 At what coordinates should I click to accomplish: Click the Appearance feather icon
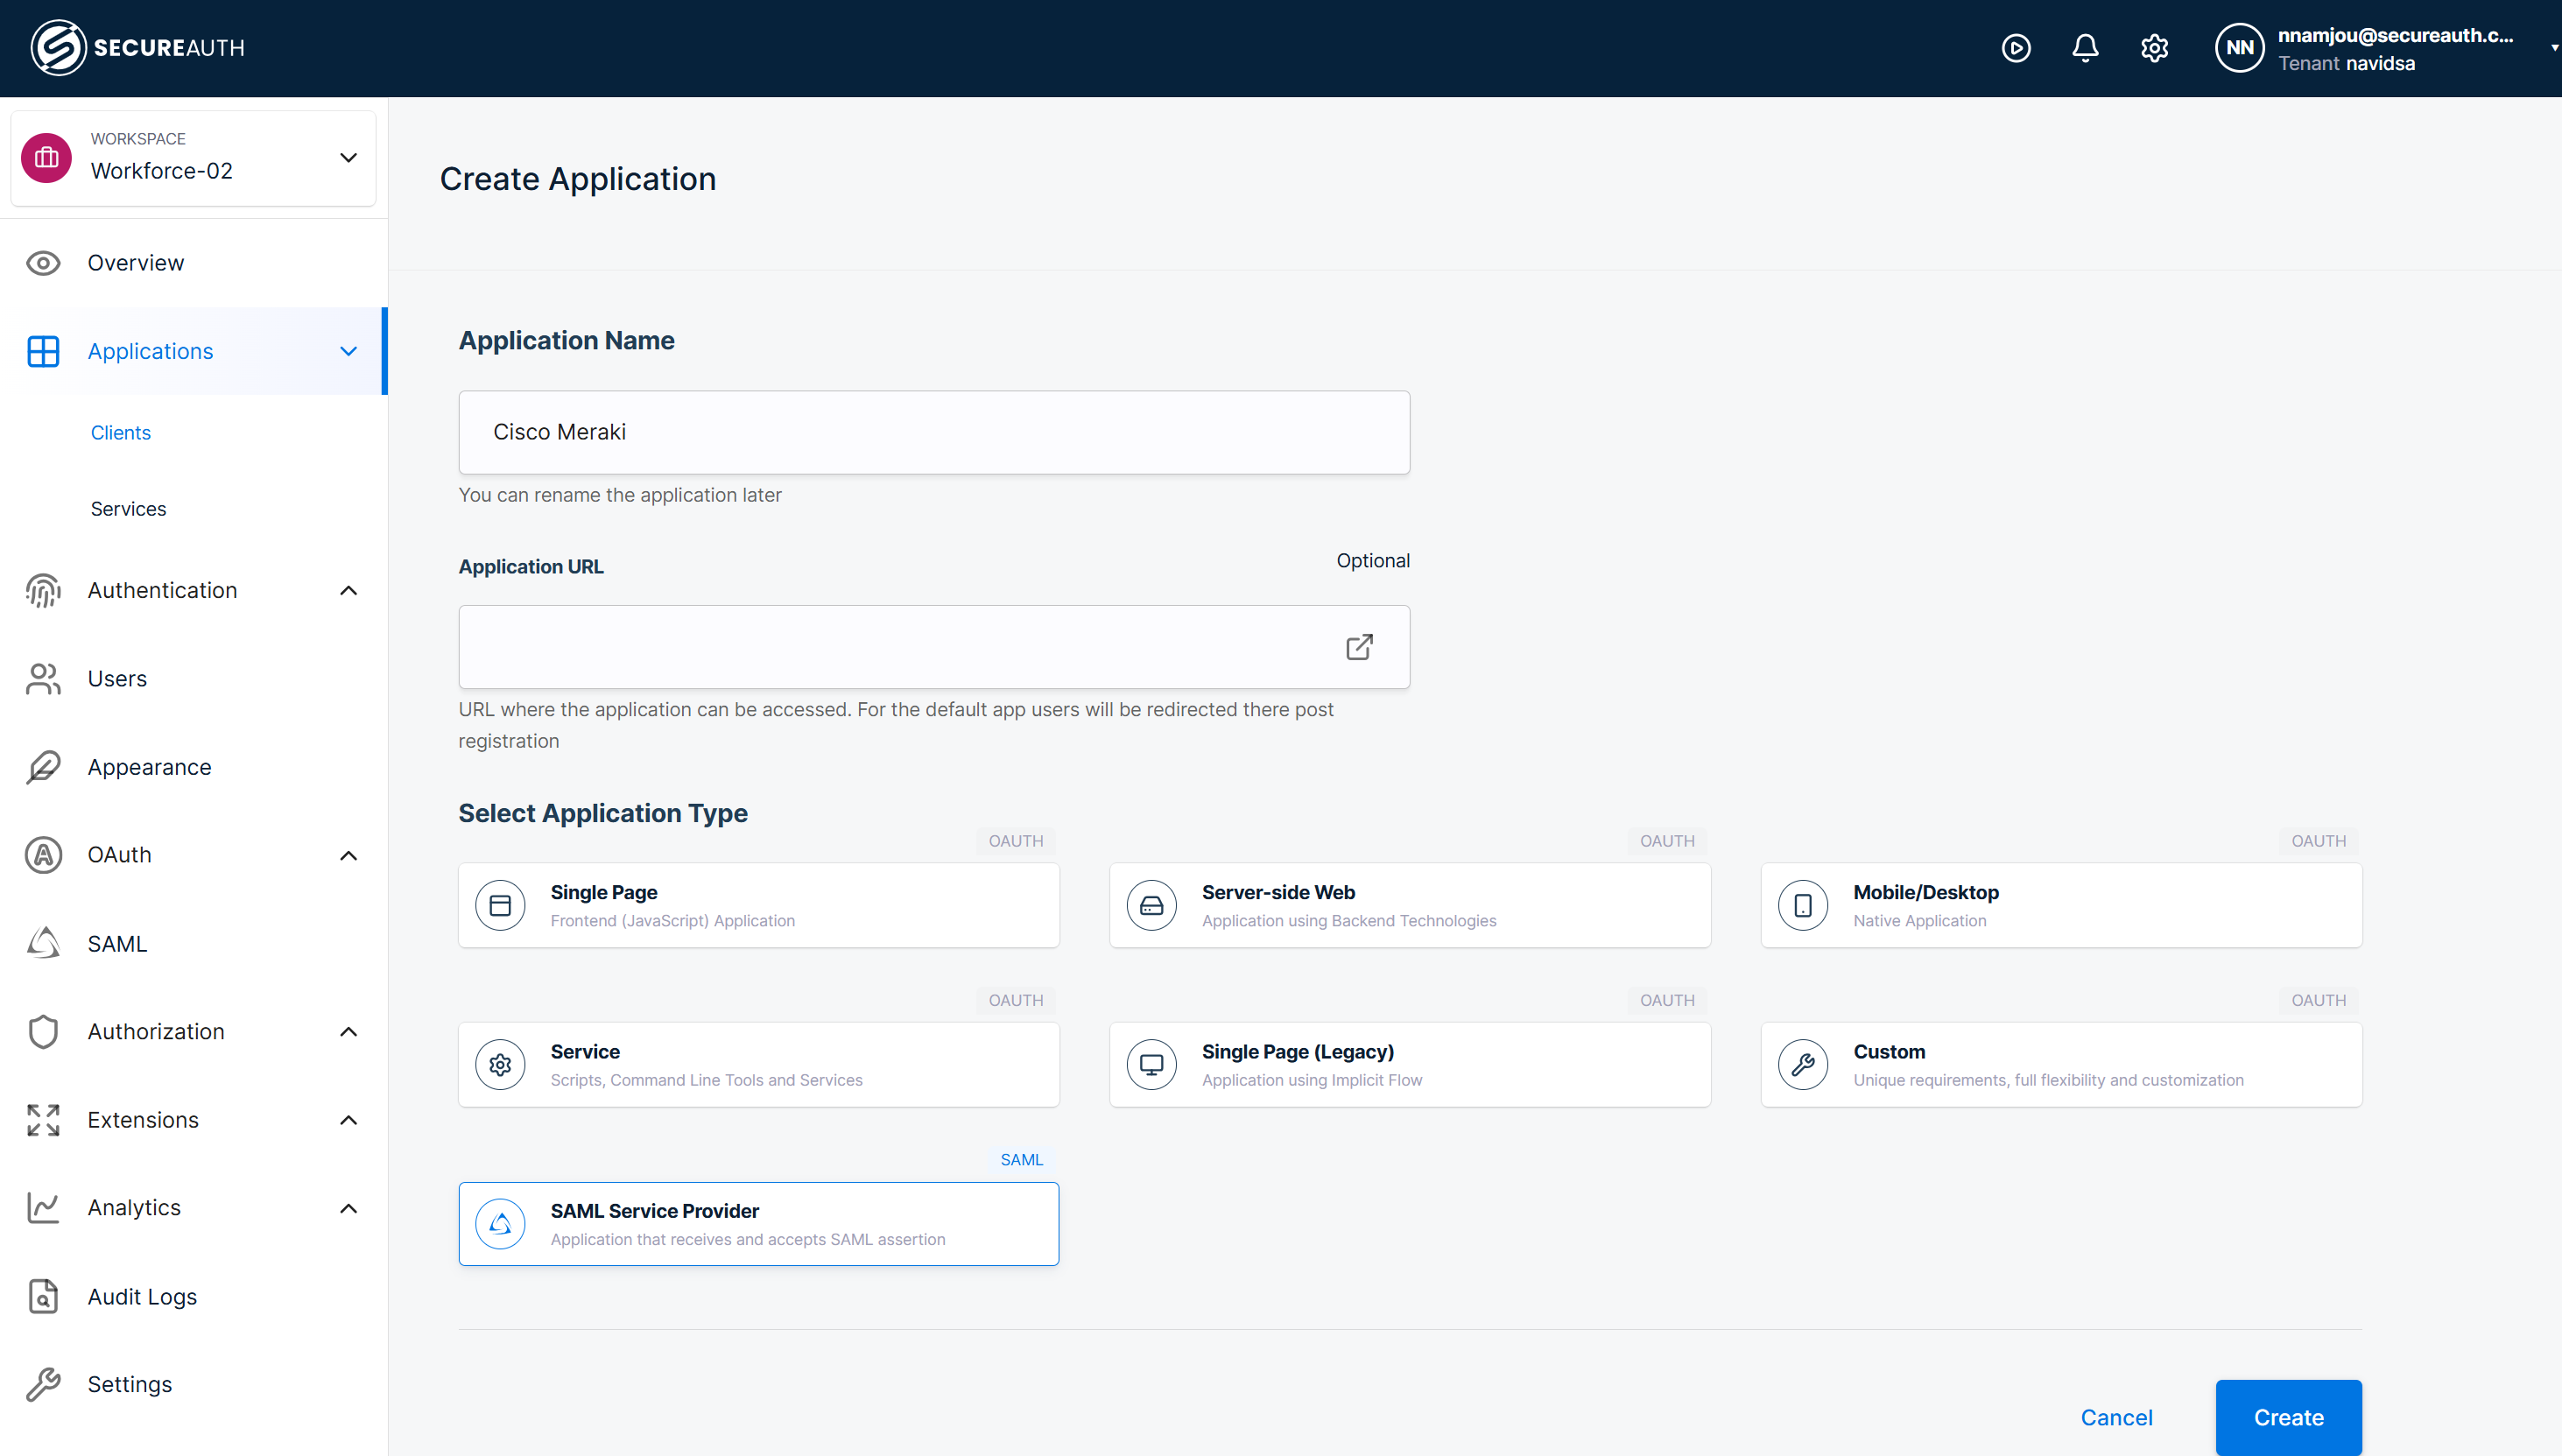click(x=42, y=766)
